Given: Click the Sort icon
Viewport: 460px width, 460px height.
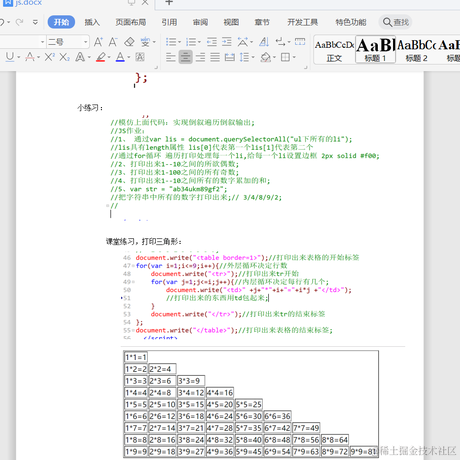Looking at the screenshot, I should click(x=264, y=42).
